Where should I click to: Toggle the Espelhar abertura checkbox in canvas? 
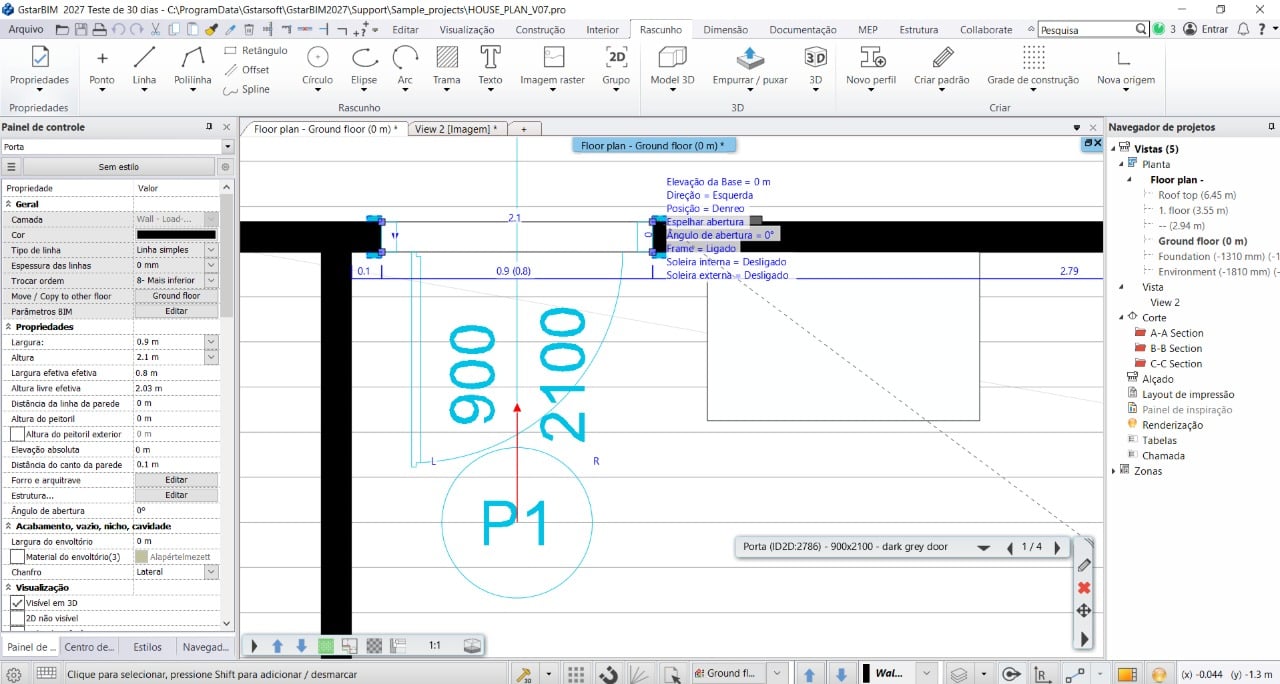tap(756, 221)
